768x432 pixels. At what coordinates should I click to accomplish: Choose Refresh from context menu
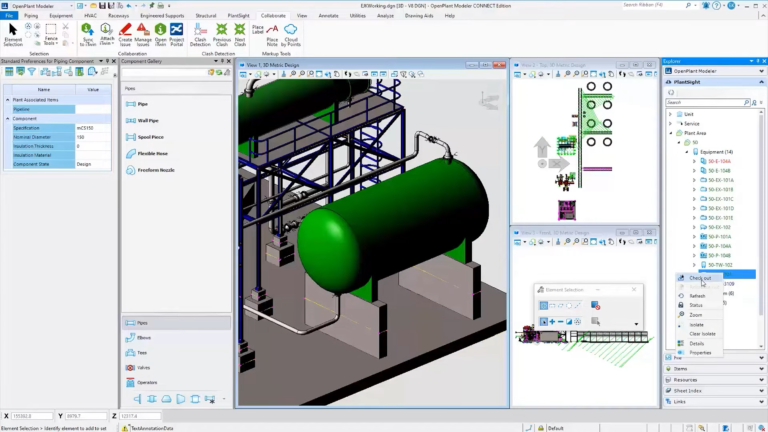coord(699,296)
